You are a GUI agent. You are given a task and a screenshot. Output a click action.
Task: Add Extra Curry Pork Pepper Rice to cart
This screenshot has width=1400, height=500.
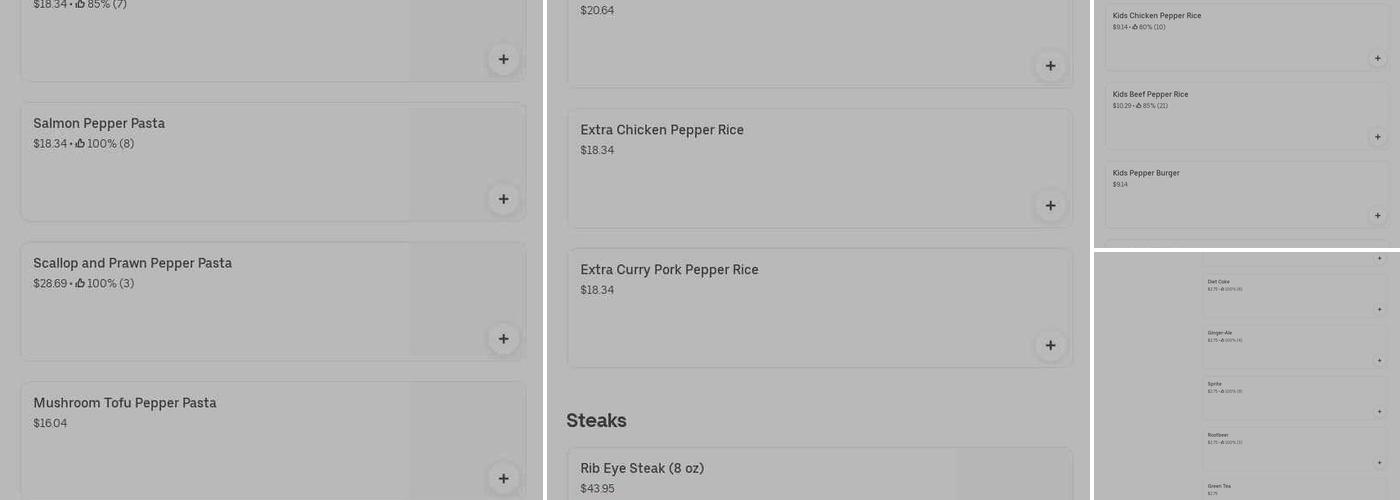(1050, 346)
